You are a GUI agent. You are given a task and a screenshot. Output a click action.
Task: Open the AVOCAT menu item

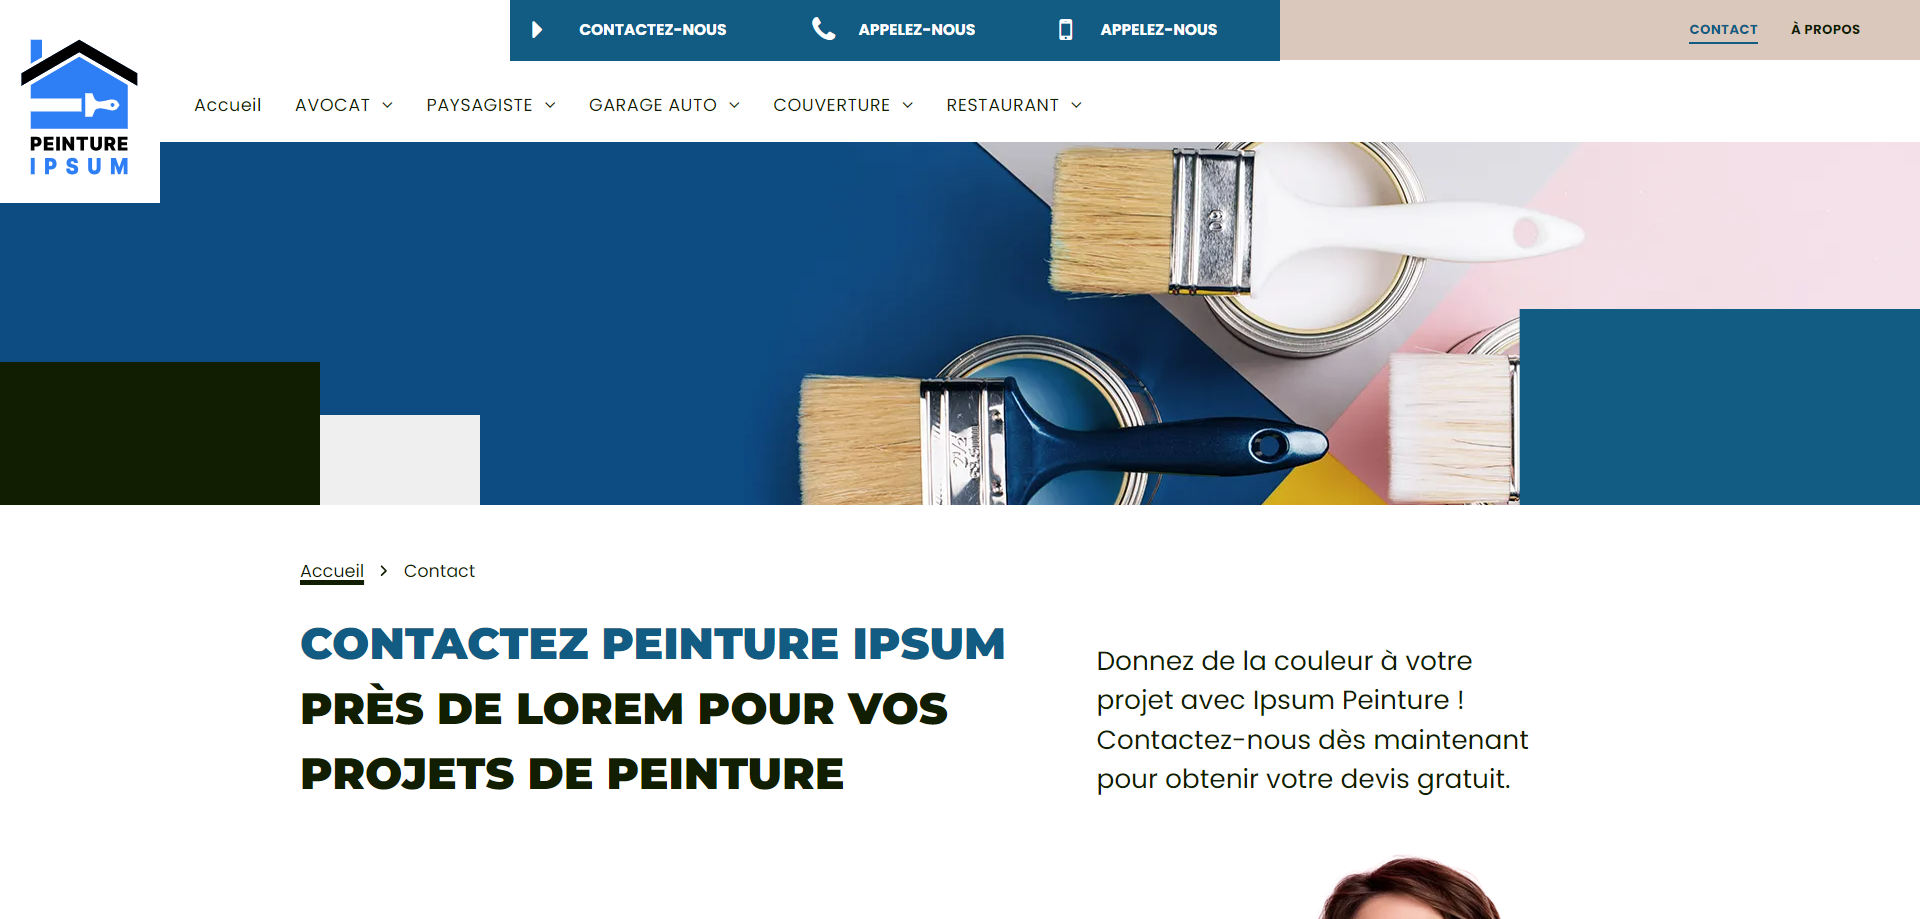click(332, 105)
